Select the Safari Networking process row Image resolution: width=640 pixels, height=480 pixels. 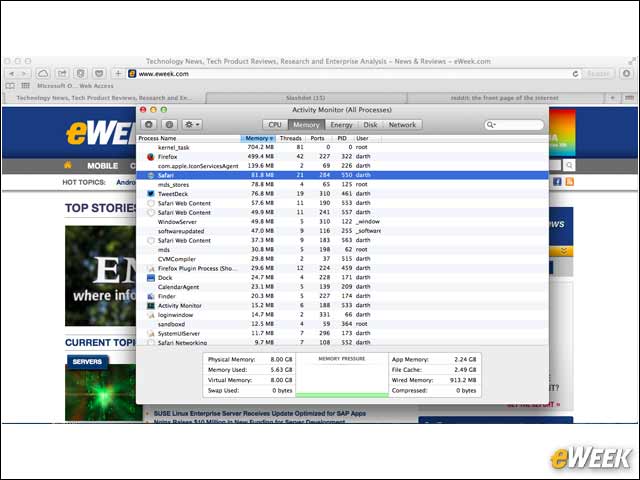coord(342,342)
